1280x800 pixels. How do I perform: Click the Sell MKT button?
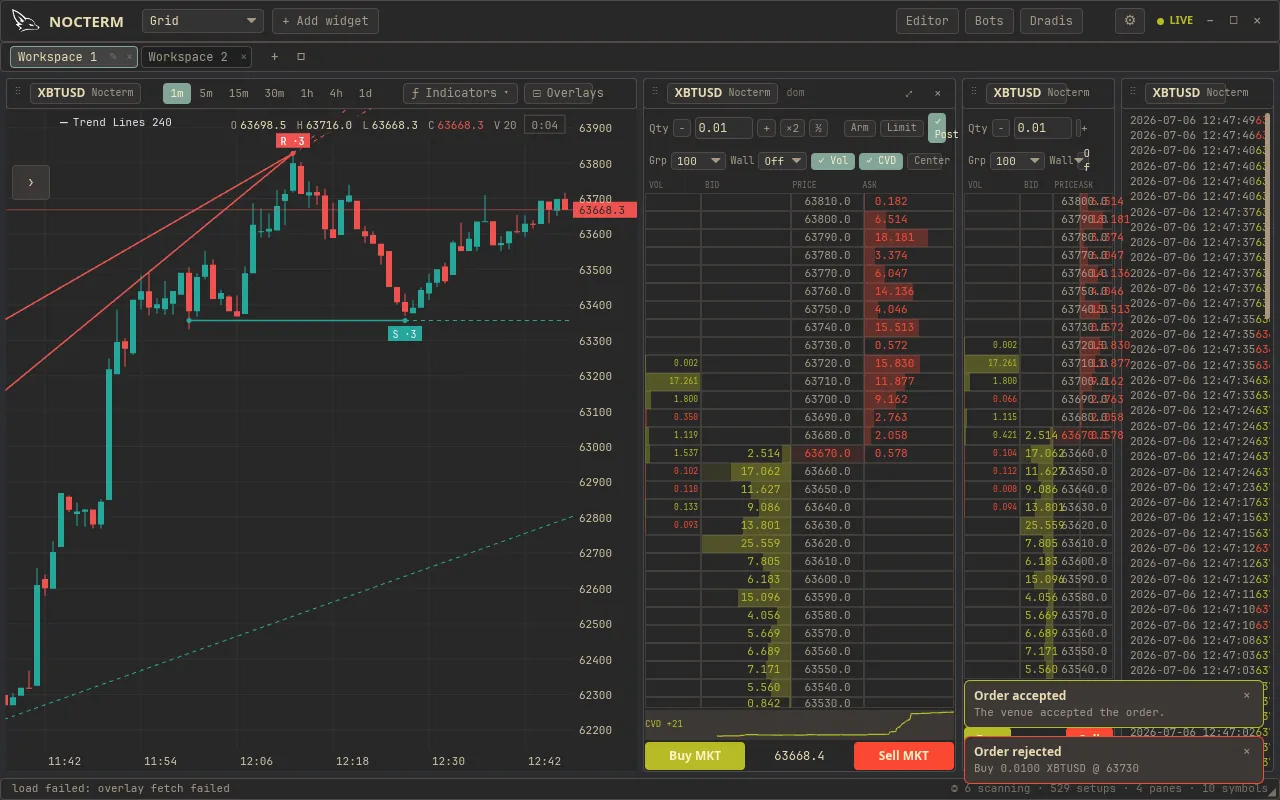pos(904,756)
